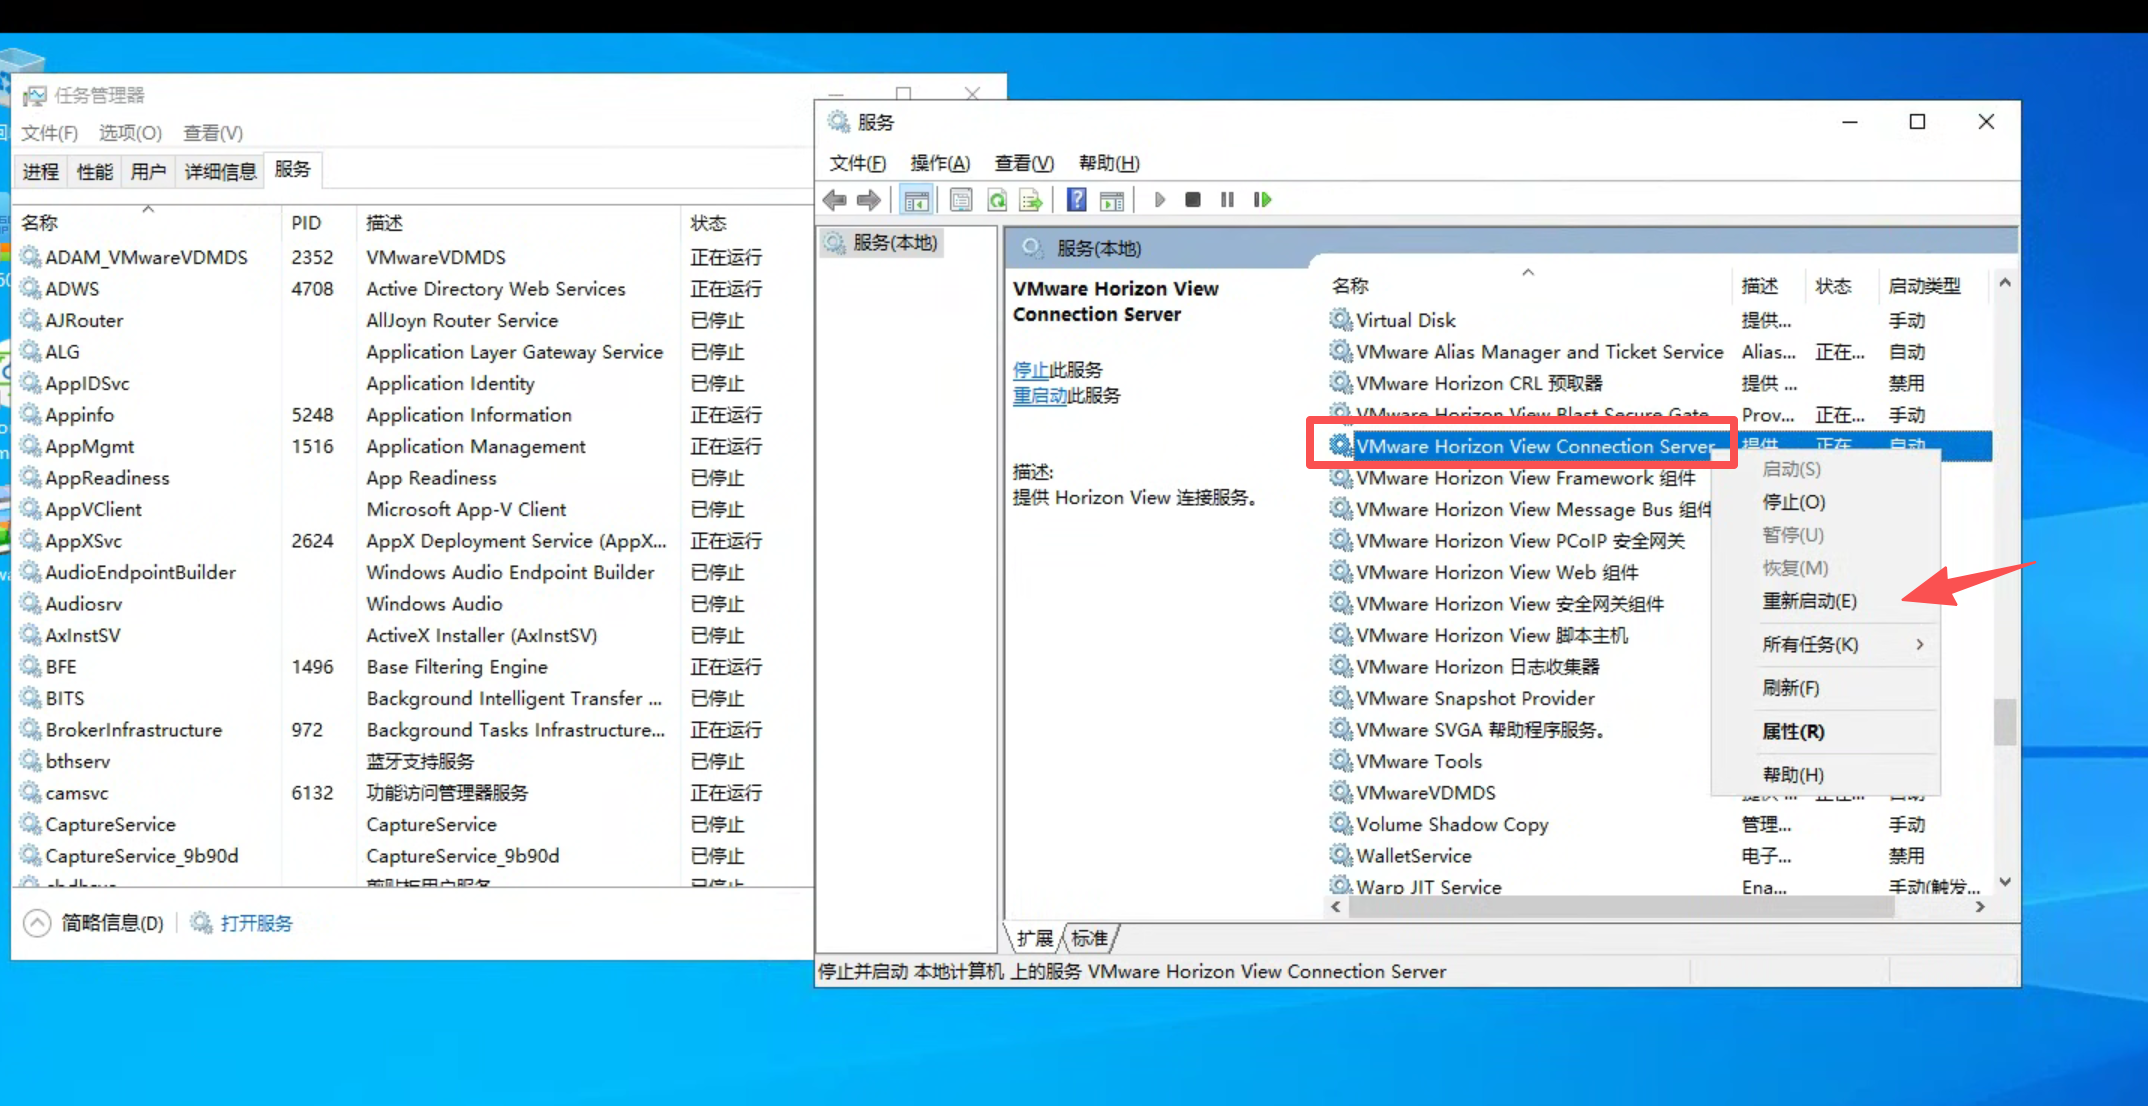2148x1106 pixels.
Task: Click the Back arrow in Services toolbar
Action: click(834, 200)
